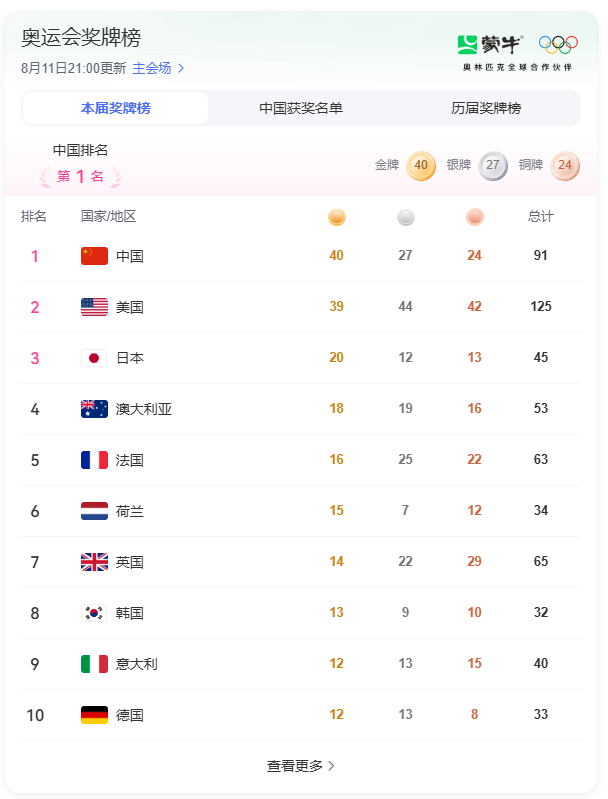Open the 主会场 venue link
This screenshot has width=608, height=799.
158,68
